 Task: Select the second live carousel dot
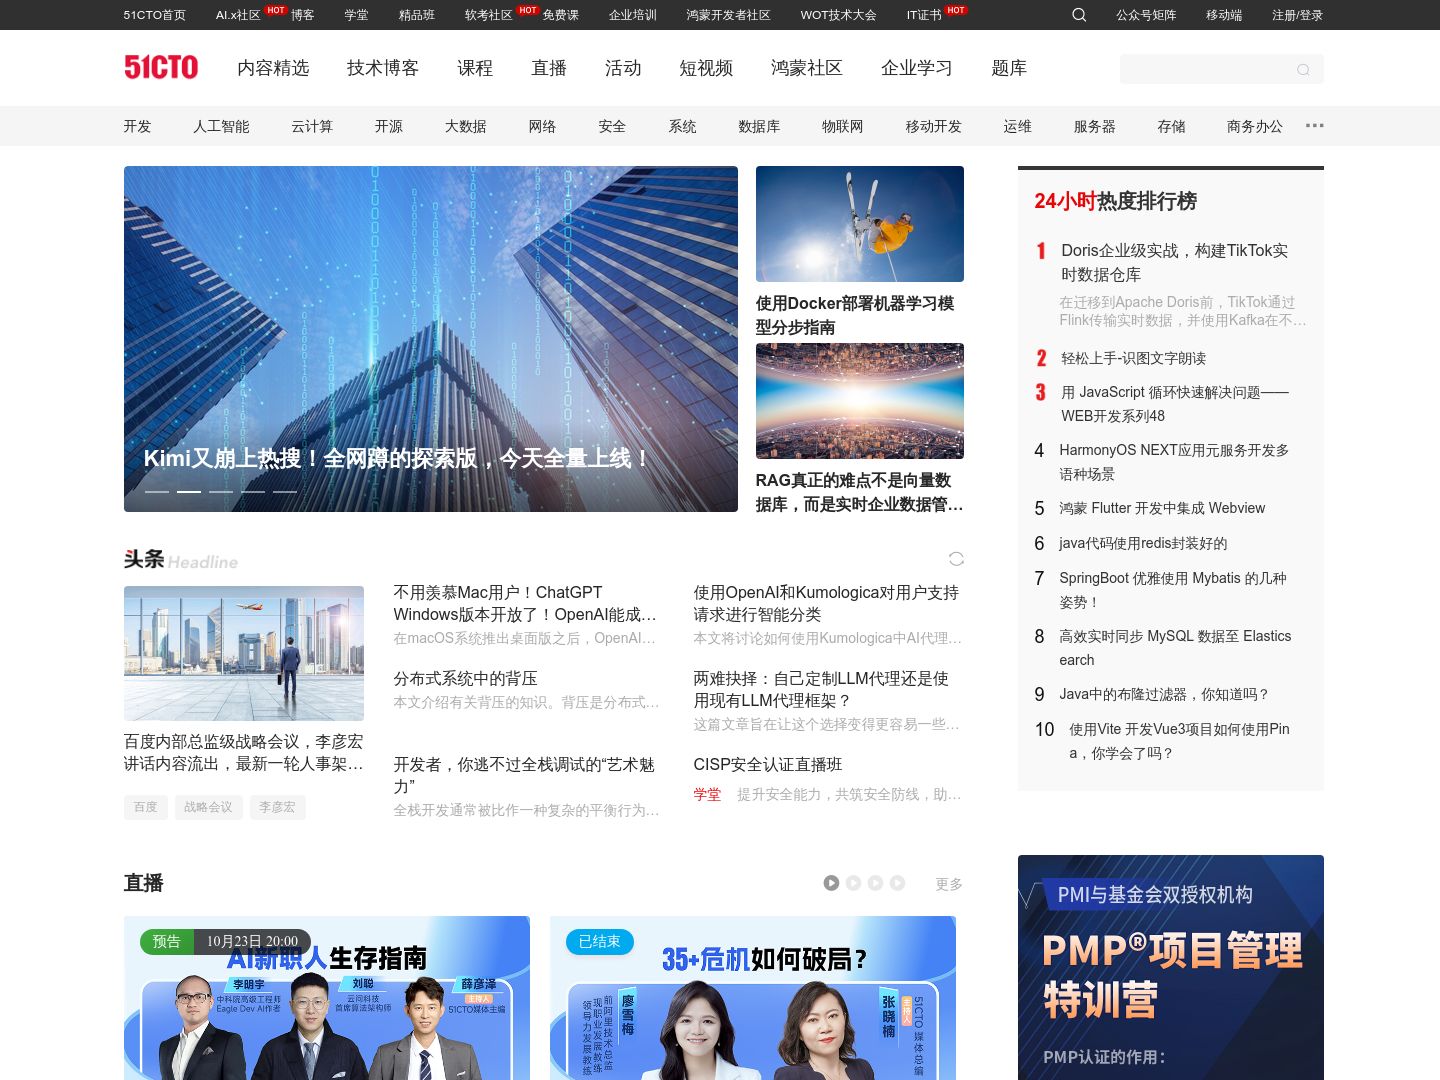pyautogui.click(x=853, y=883)
